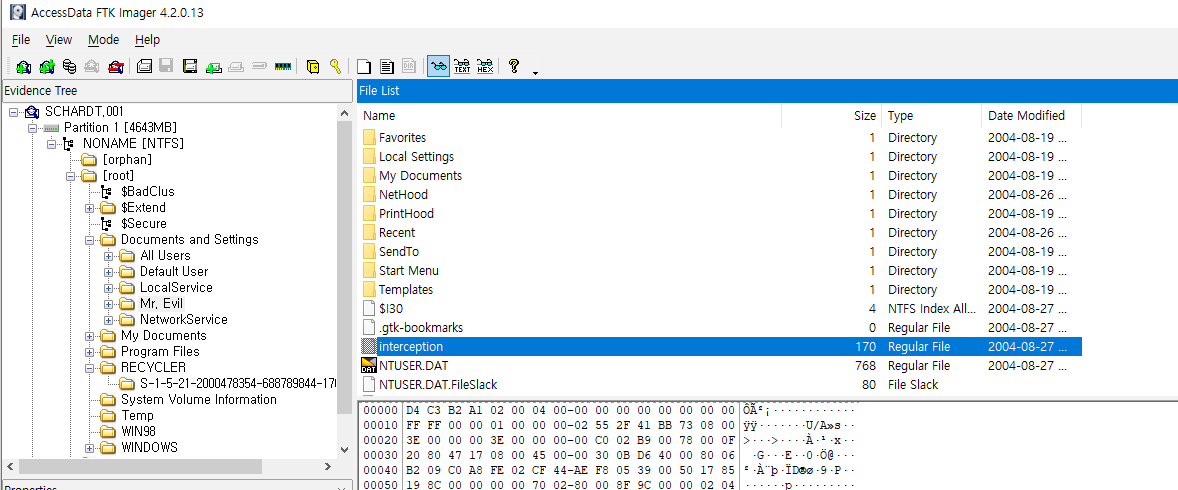Click the NTUSER.DAT file icon
Screen dimensions: 1178x490
[x=368, y=366]
